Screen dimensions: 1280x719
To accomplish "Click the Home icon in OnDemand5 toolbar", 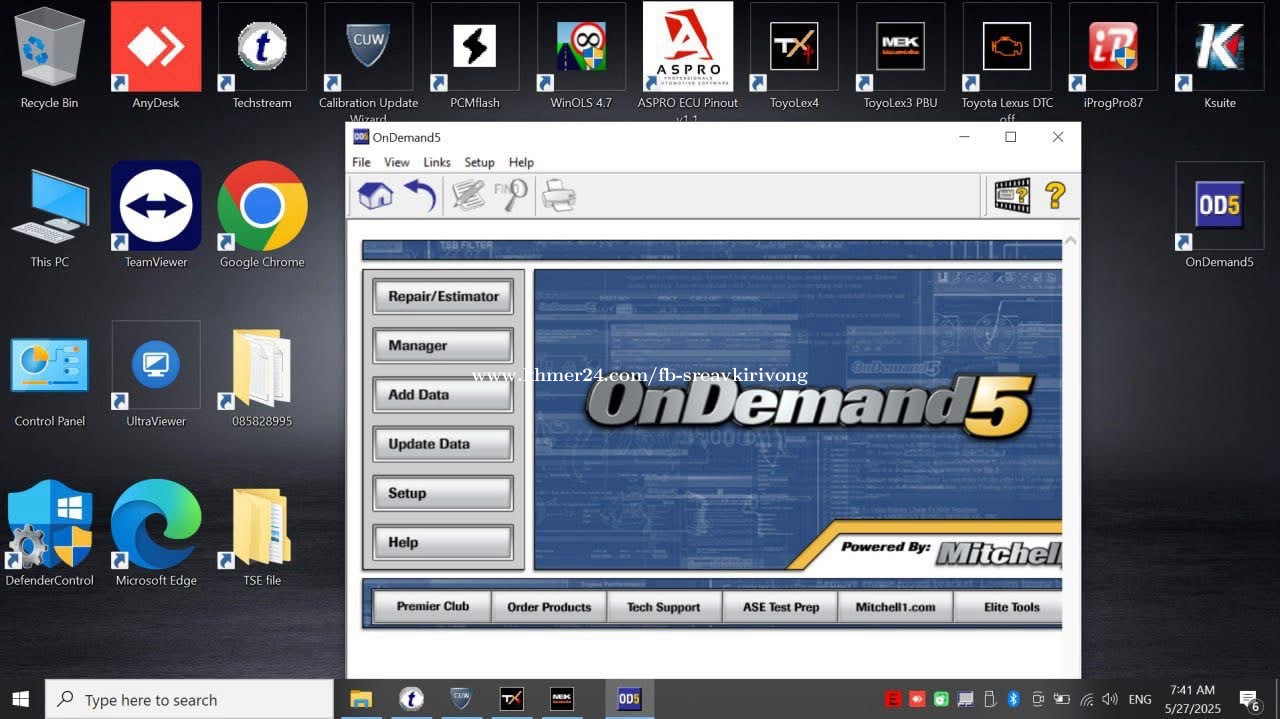I will tap(375, 195).
